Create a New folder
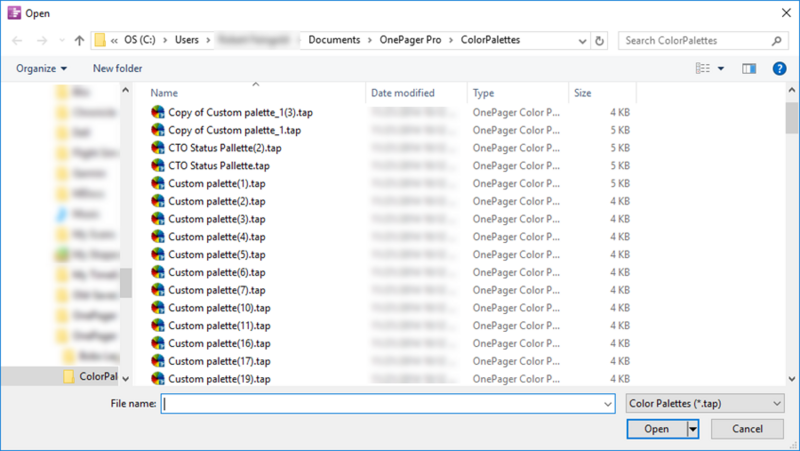Screen dimensions: 800x451 coord(117,68)
